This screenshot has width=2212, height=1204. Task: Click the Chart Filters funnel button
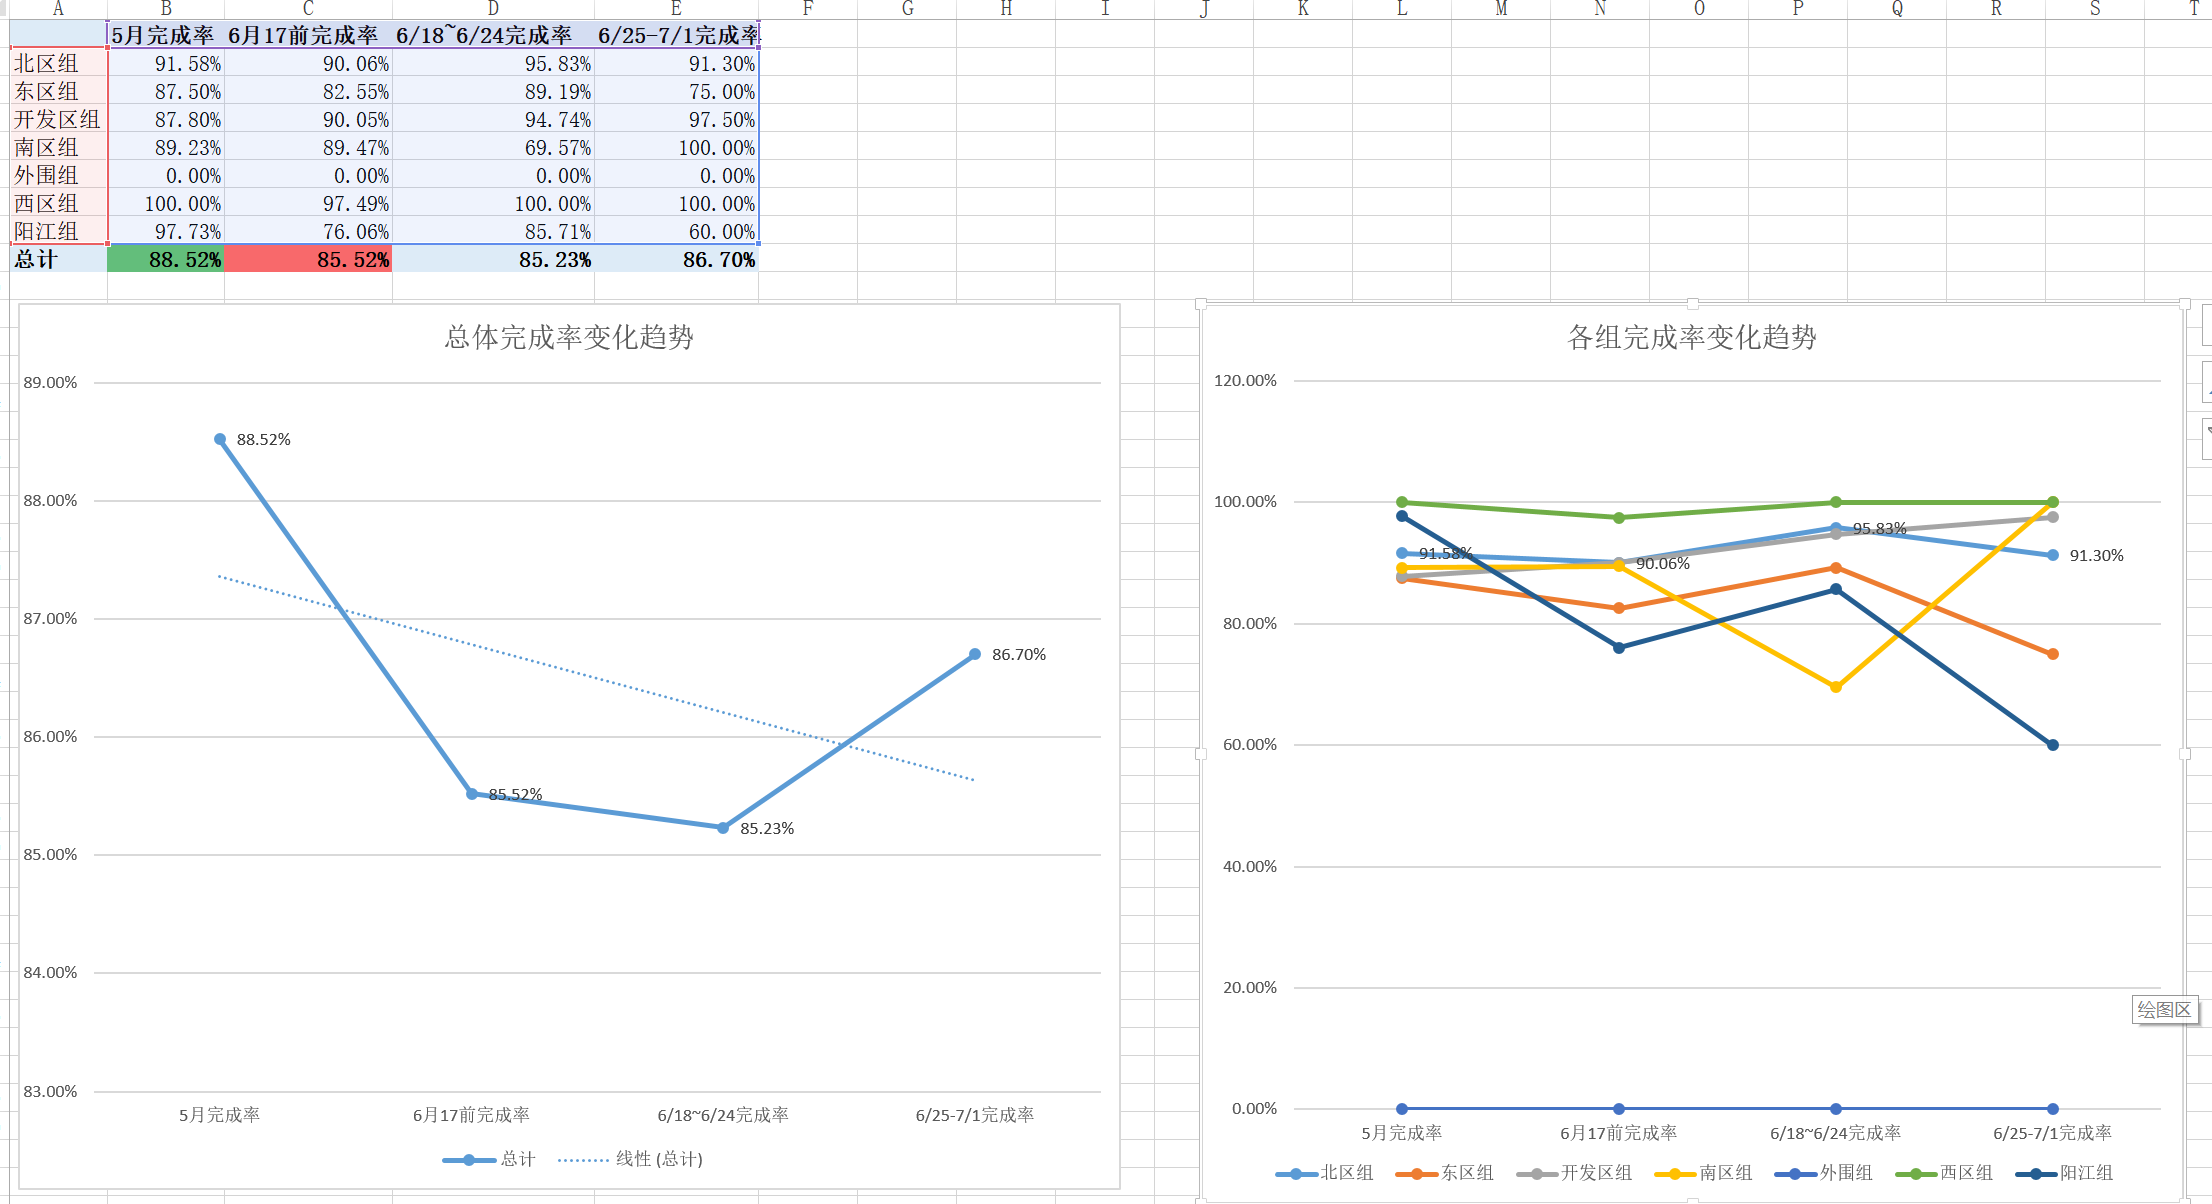click(x=2207, y=437)
